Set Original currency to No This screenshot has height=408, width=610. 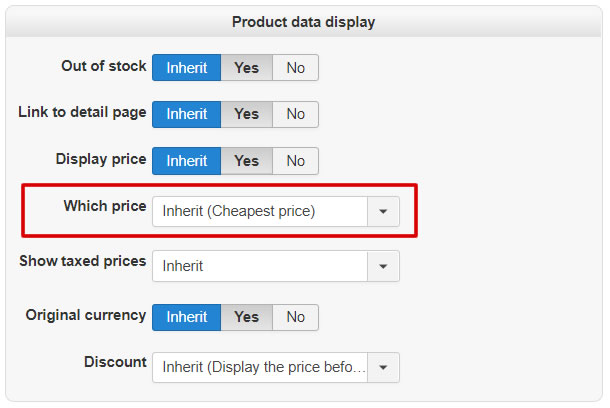tap(295, 317)
